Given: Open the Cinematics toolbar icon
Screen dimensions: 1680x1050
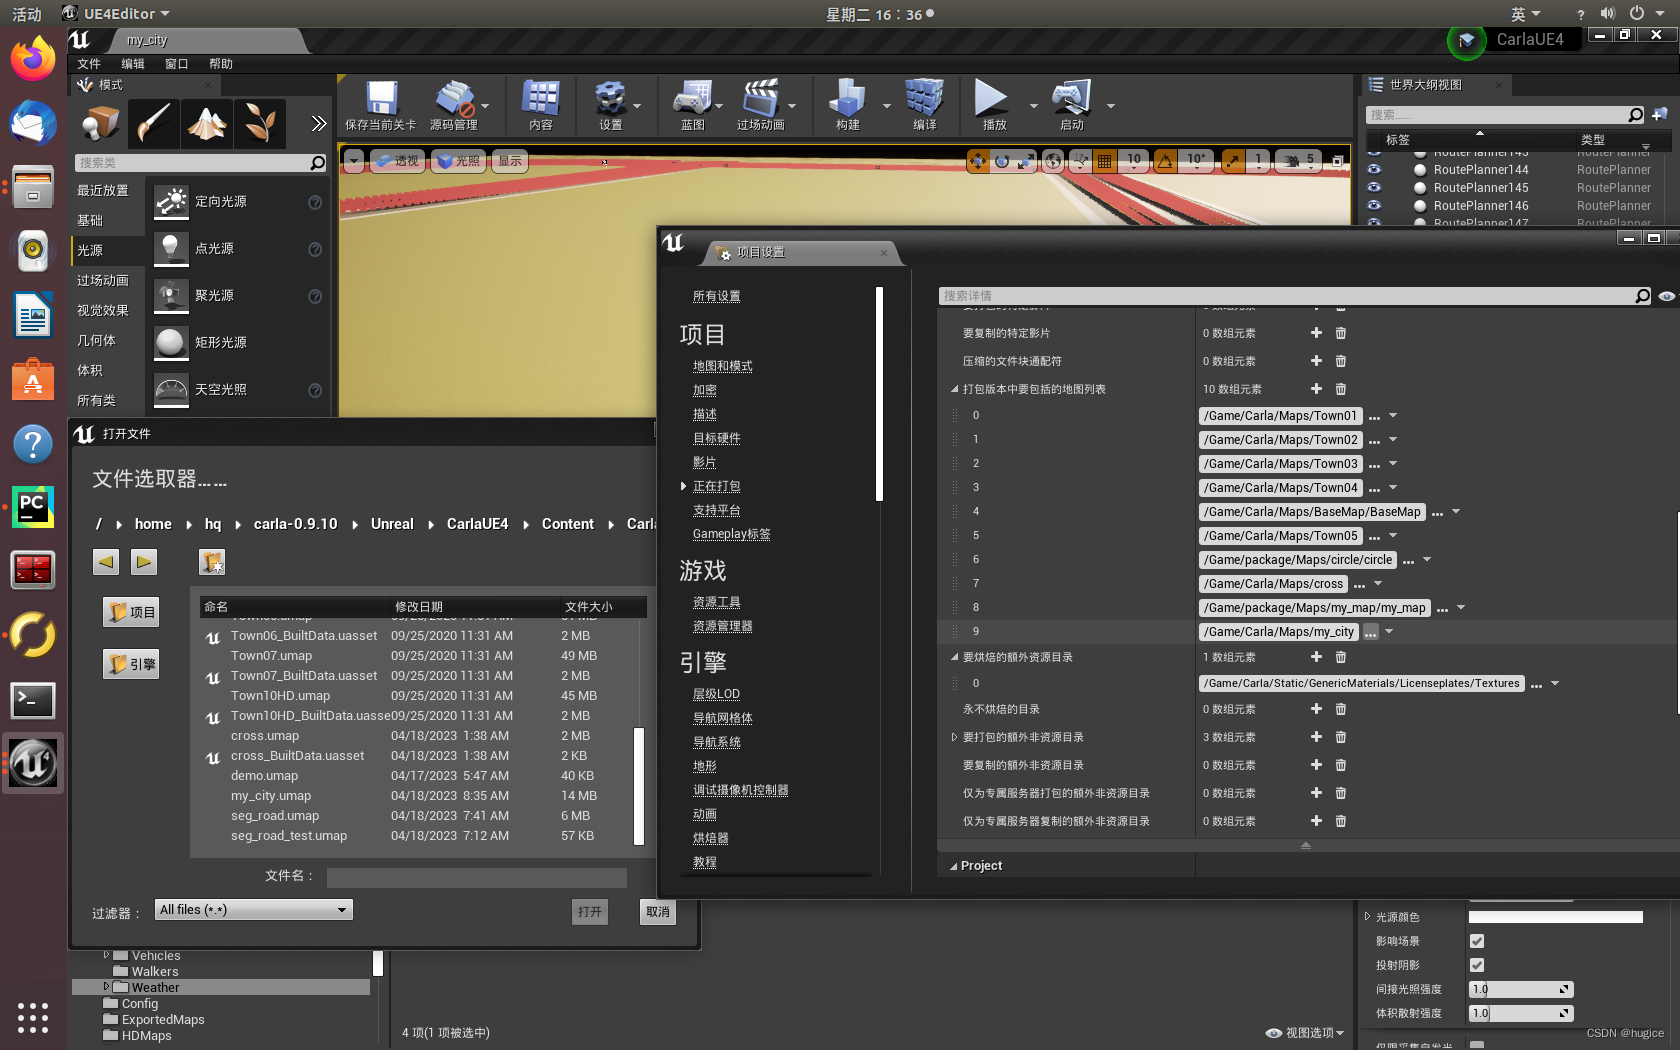Looking at the screenshot, I should 761,100.
